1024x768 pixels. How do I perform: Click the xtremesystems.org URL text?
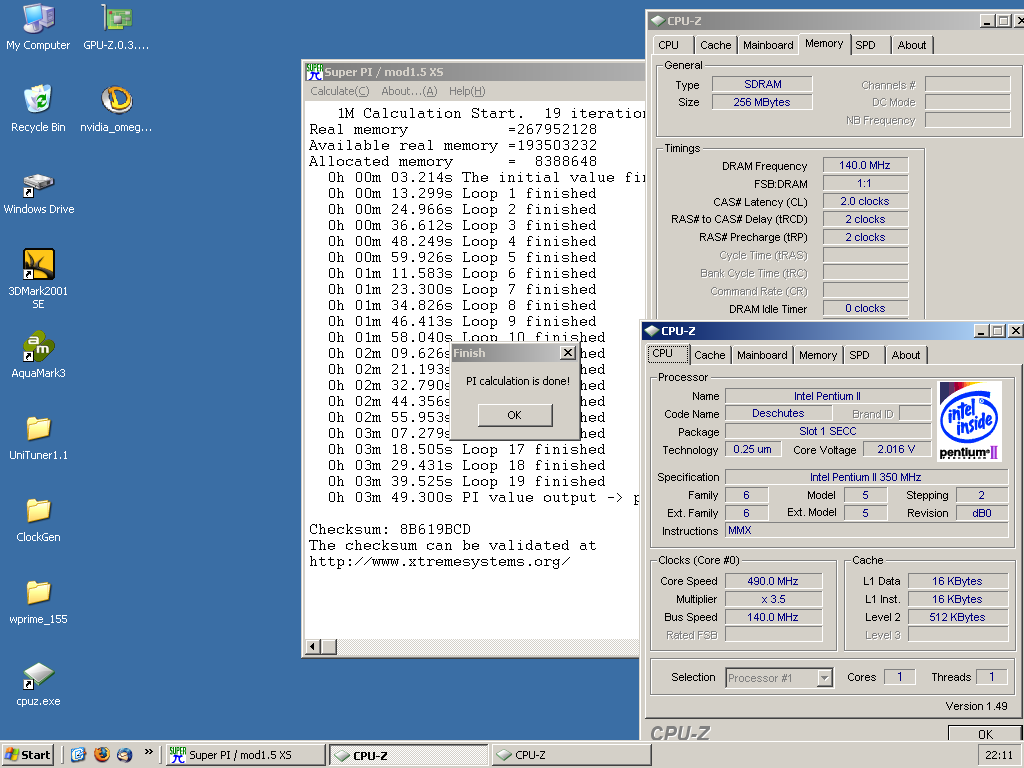[x=440, y=562]
